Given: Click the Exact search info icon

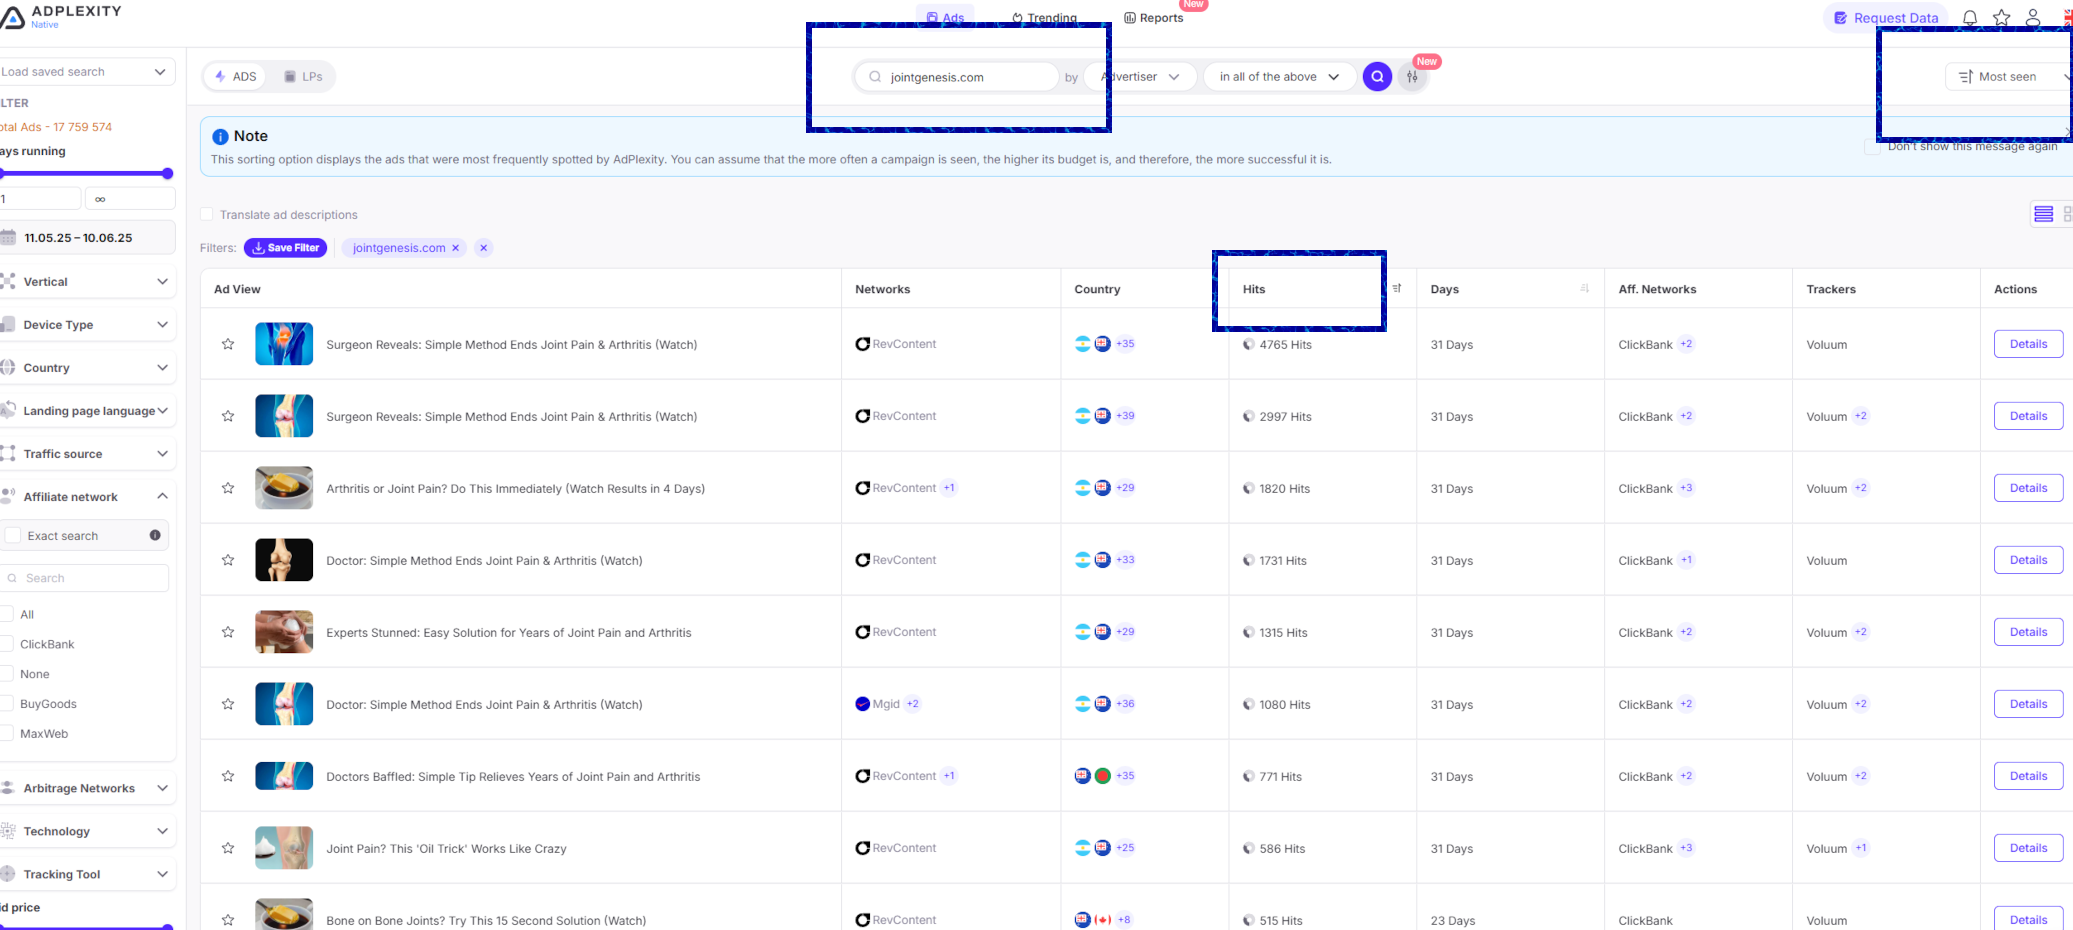Looking at the screenshot, I should [x=155, y=535].
